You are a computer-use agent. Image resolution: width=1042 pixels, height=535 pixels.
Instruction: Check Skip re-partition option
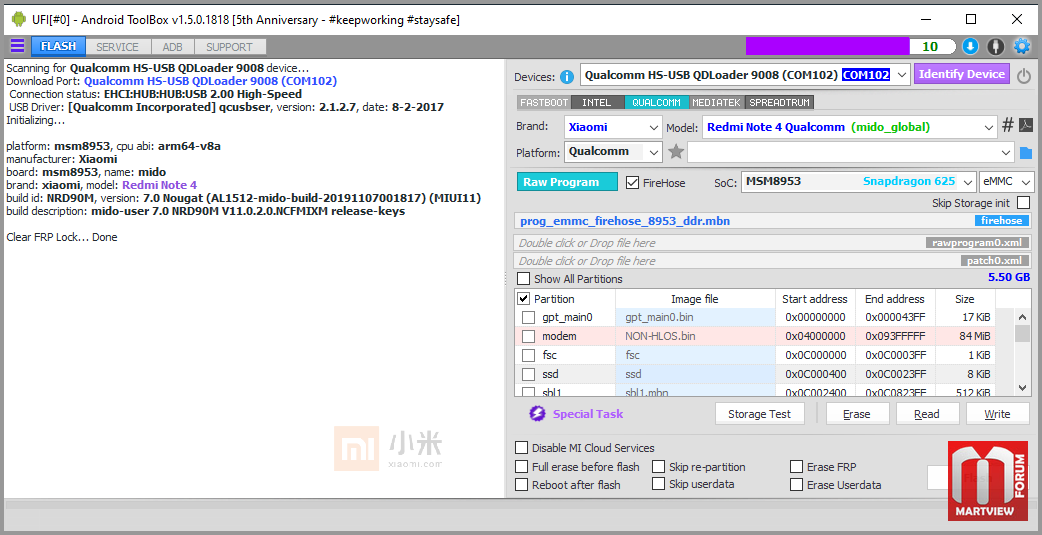[x=659, y=467]
